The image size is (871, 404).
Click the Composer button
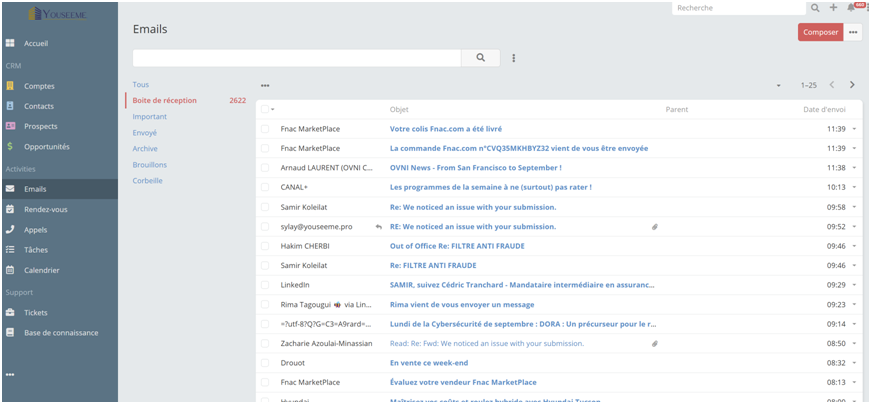click(820, 32)
